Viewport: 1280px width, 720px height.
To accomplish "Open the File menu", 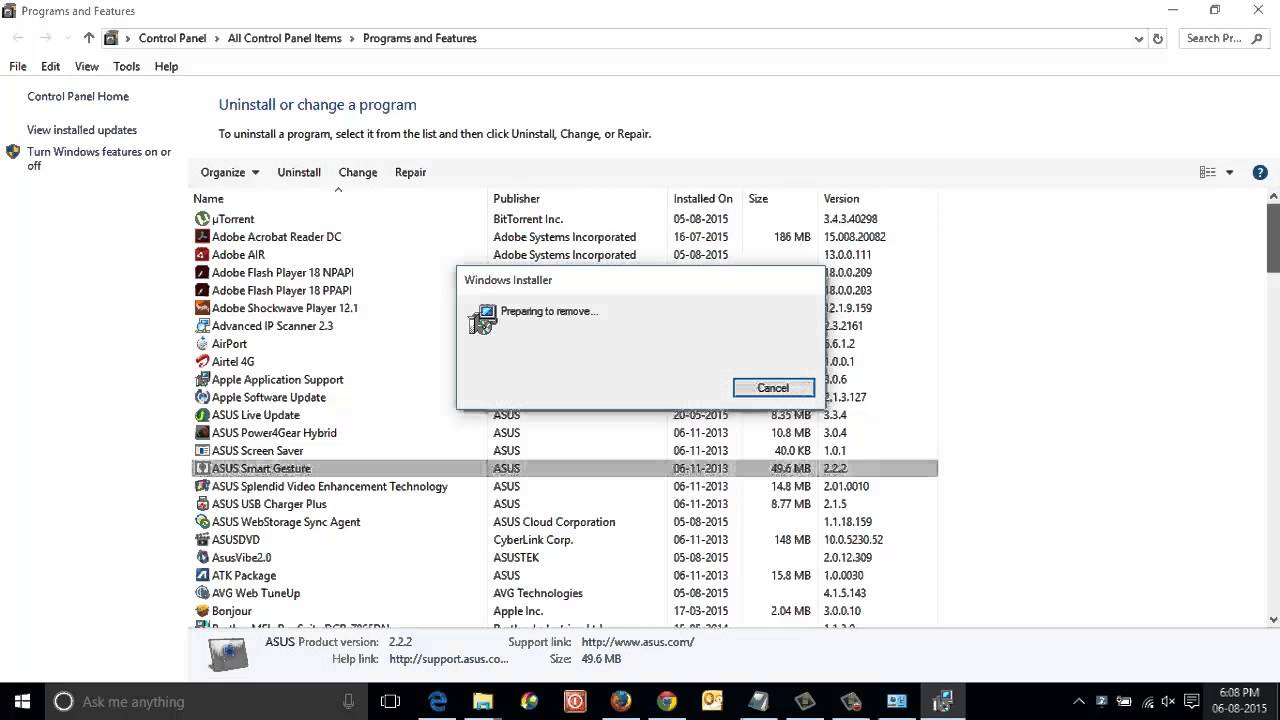I will [18, 66].
